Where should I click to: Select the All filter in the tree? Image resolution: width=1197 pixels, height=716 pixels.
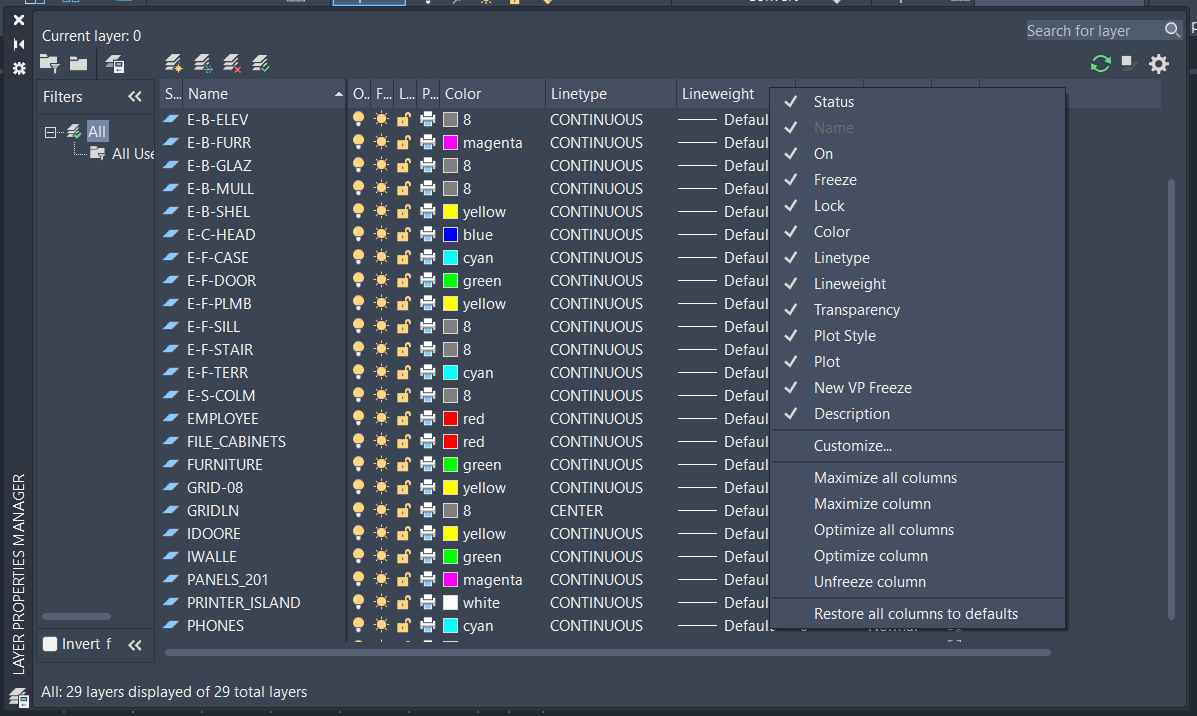coord(97,131)
